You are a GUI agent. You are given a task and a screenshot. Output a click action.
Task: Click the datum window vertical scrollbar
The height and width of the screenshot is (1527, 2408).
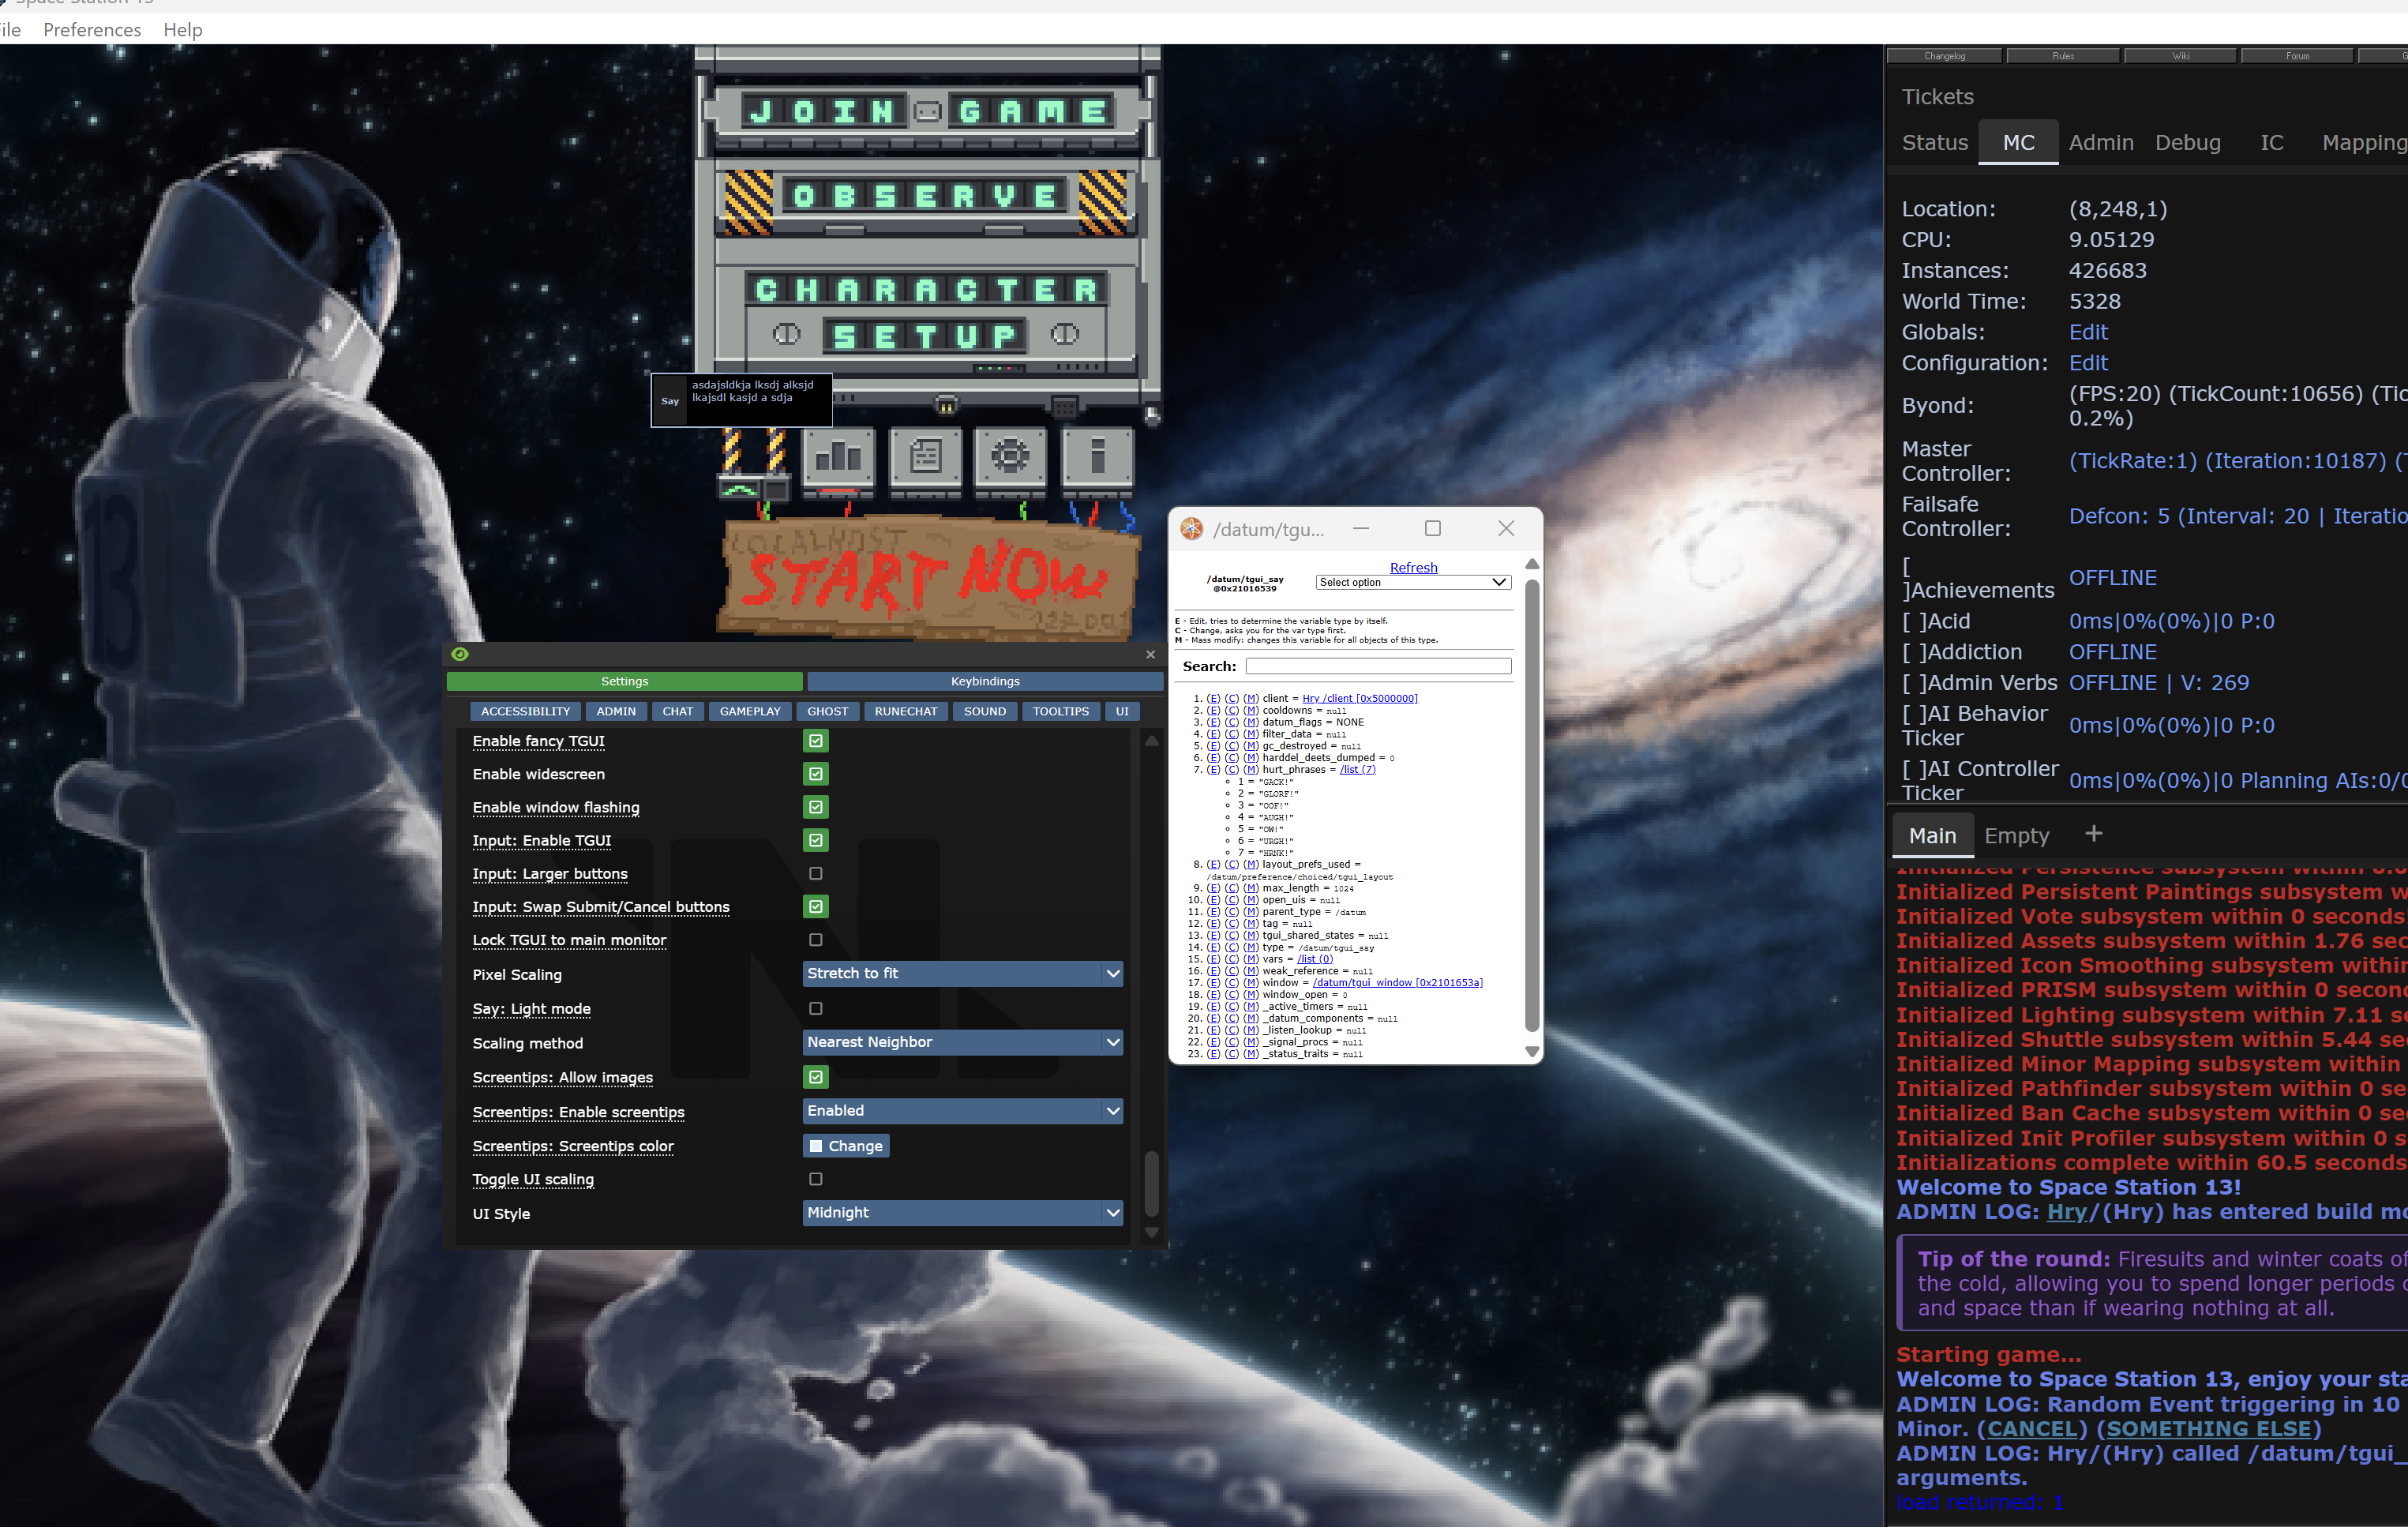(x=1531, y=805)
